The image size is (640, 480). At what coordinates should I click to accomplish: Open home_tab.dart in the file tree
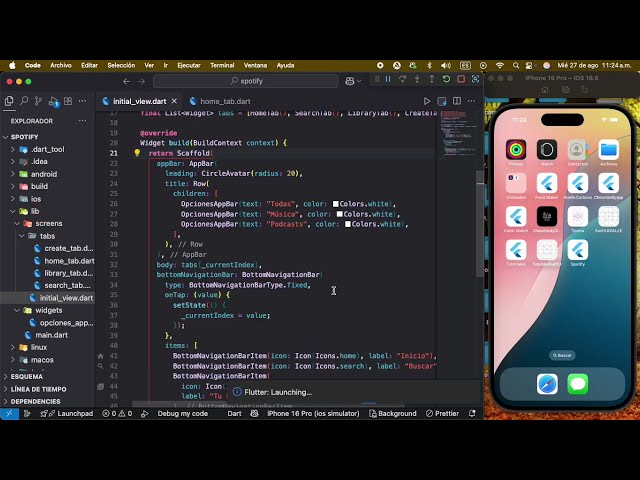[x=48, y=260]
